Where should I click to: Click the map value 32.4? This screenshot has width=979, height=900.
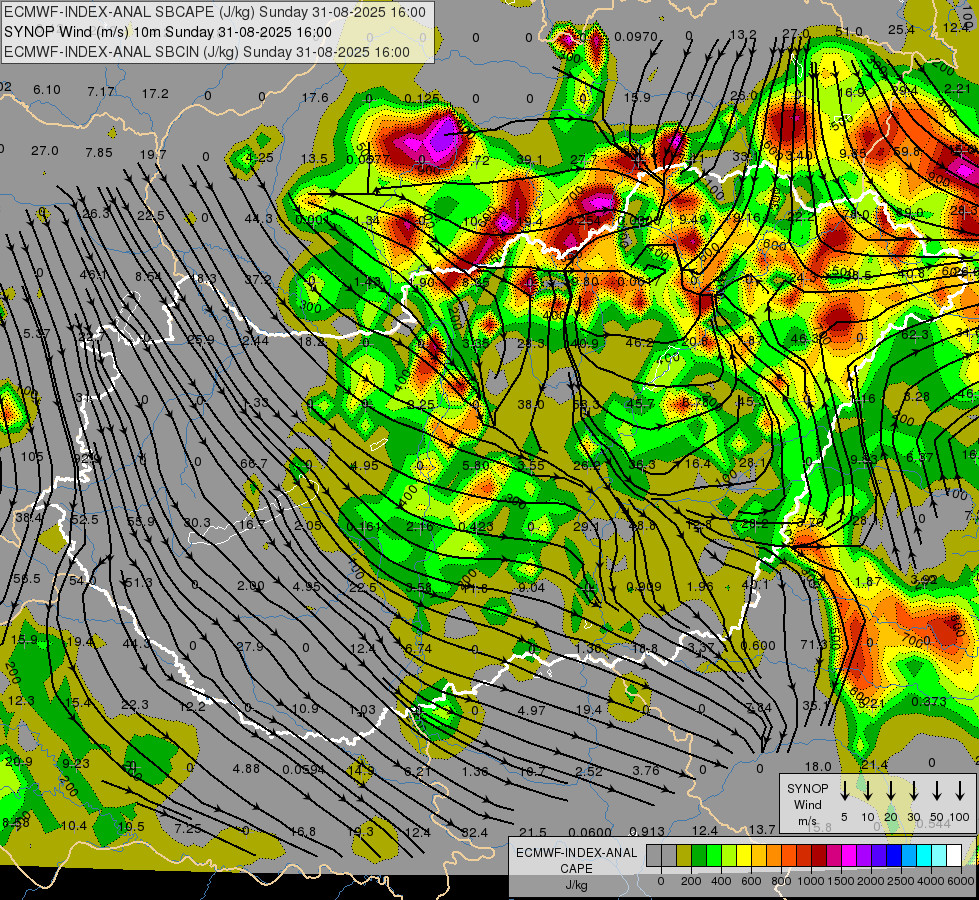[474, 833]
